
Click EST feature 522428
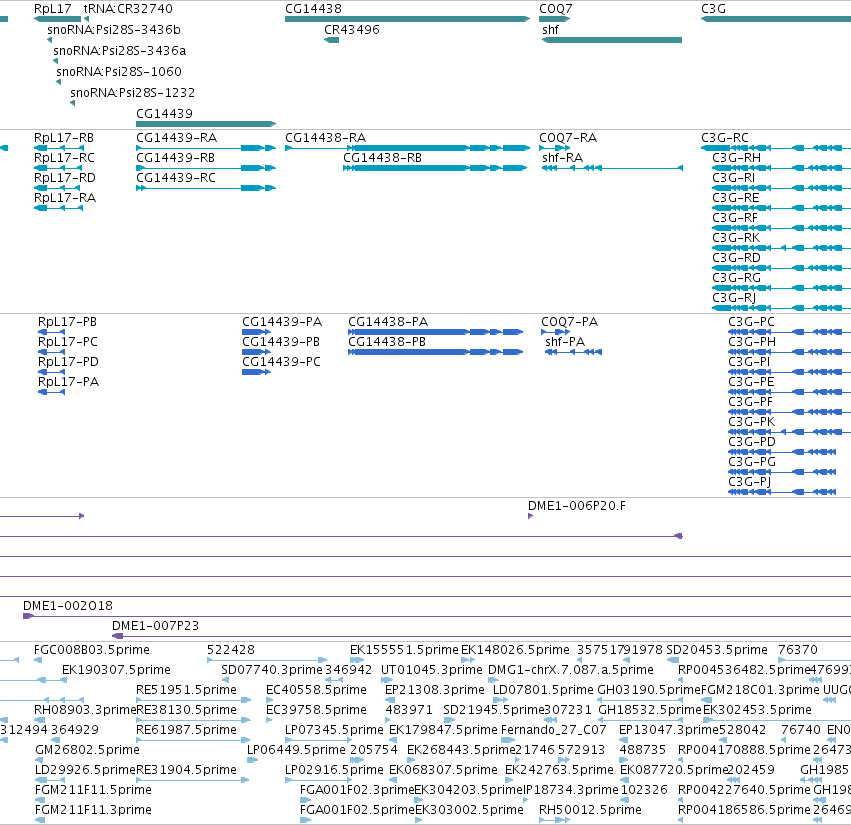(267, 660)
